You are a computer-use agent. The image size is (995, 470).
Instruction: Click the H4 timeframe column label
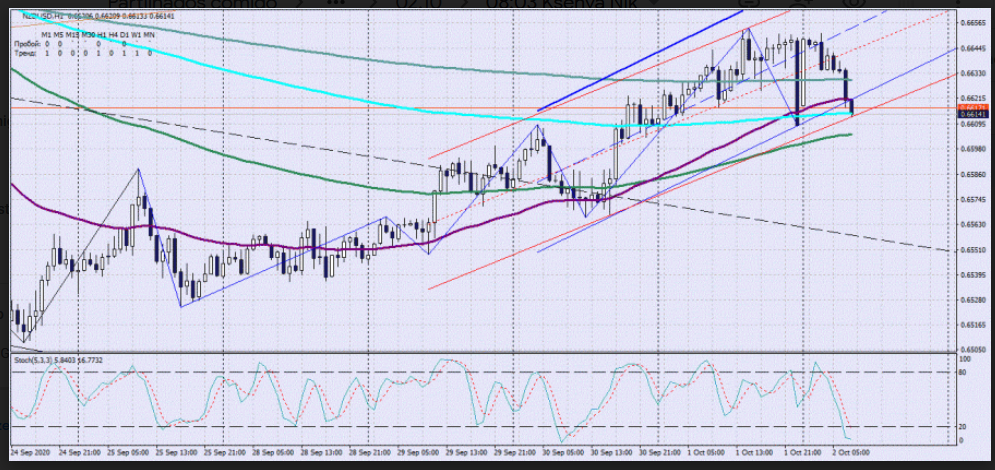click(x=112, y=34)
